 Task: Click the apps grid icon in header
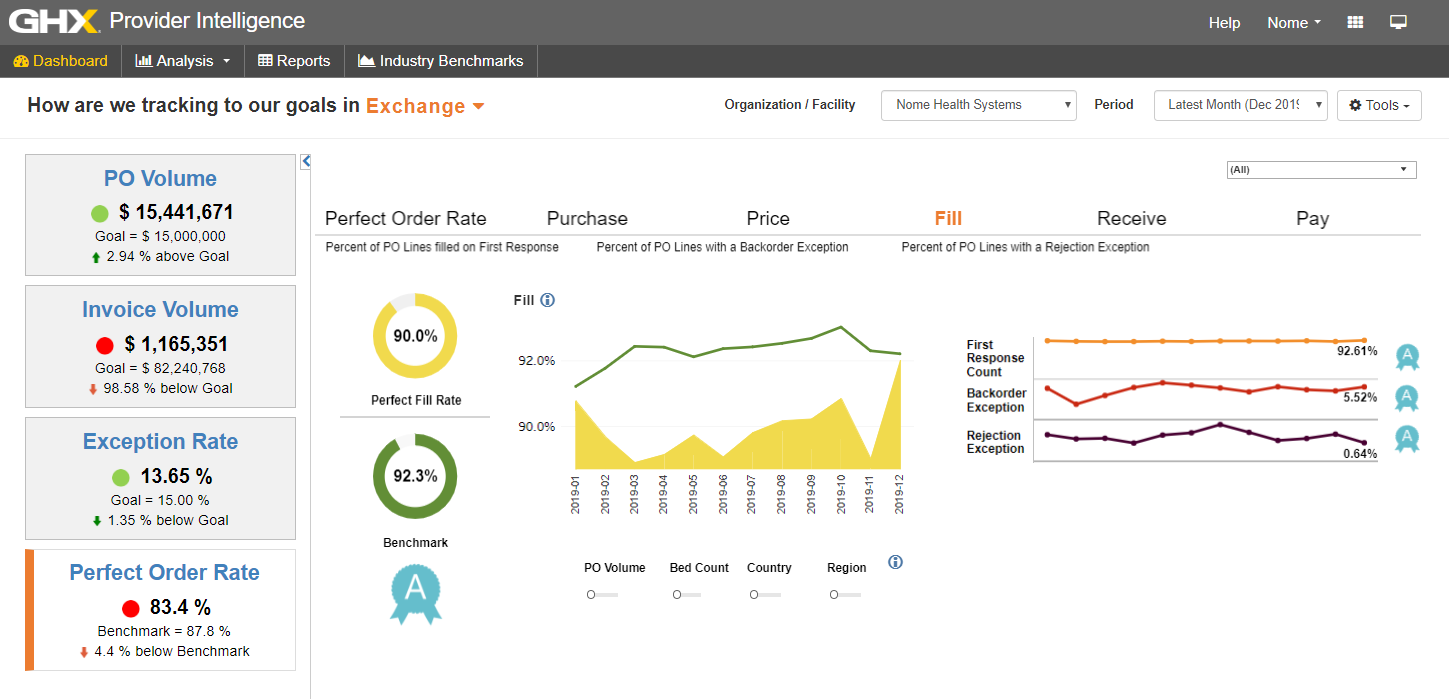(1356, 22)
